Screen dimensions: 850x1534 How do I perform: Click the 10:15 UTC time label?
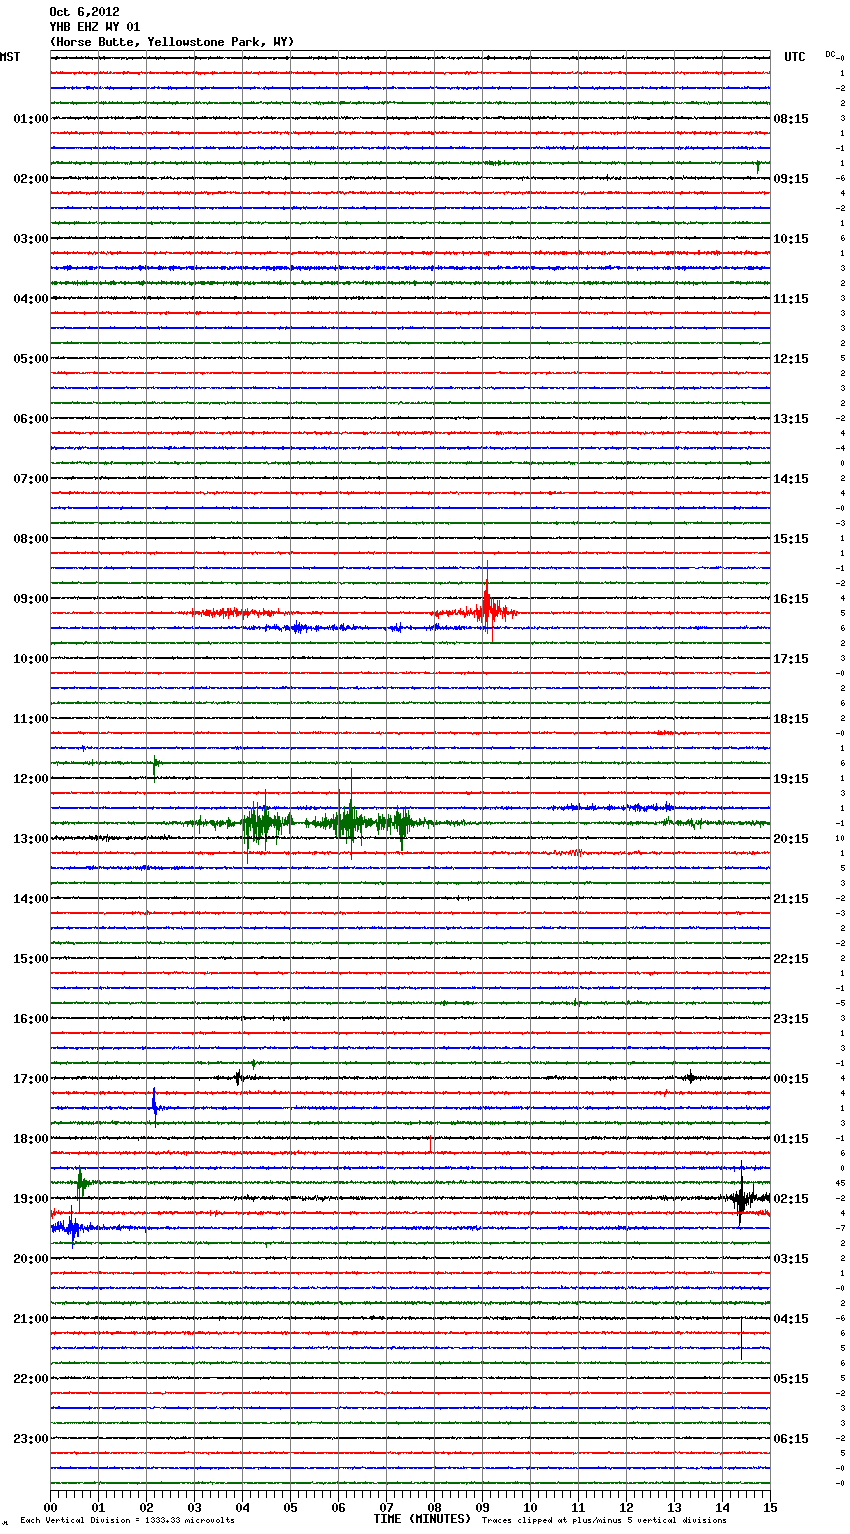791,239
